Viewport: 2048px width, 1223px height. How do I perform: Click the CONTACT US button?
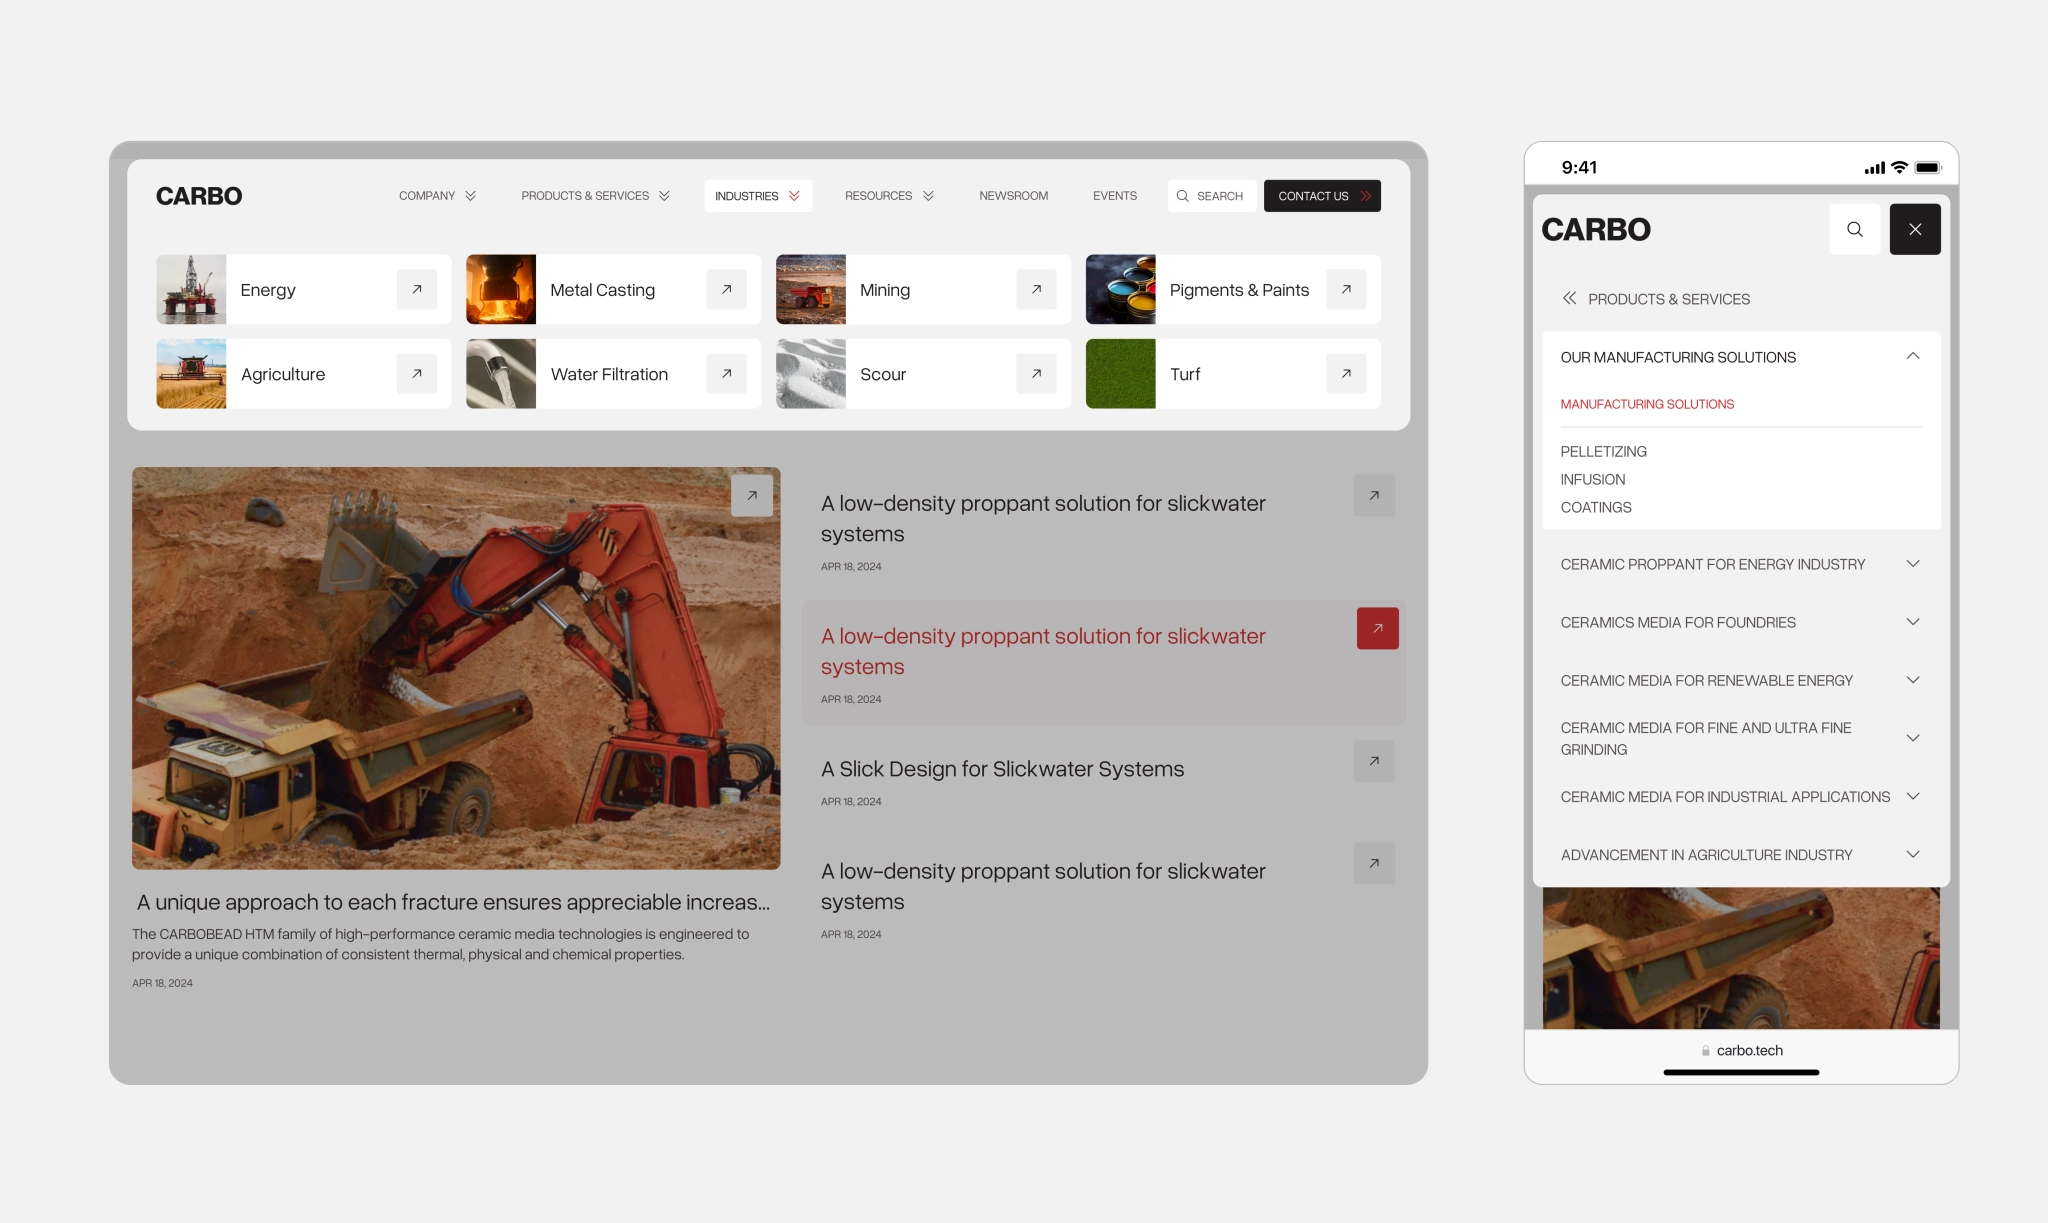(x=1321, y=195)
